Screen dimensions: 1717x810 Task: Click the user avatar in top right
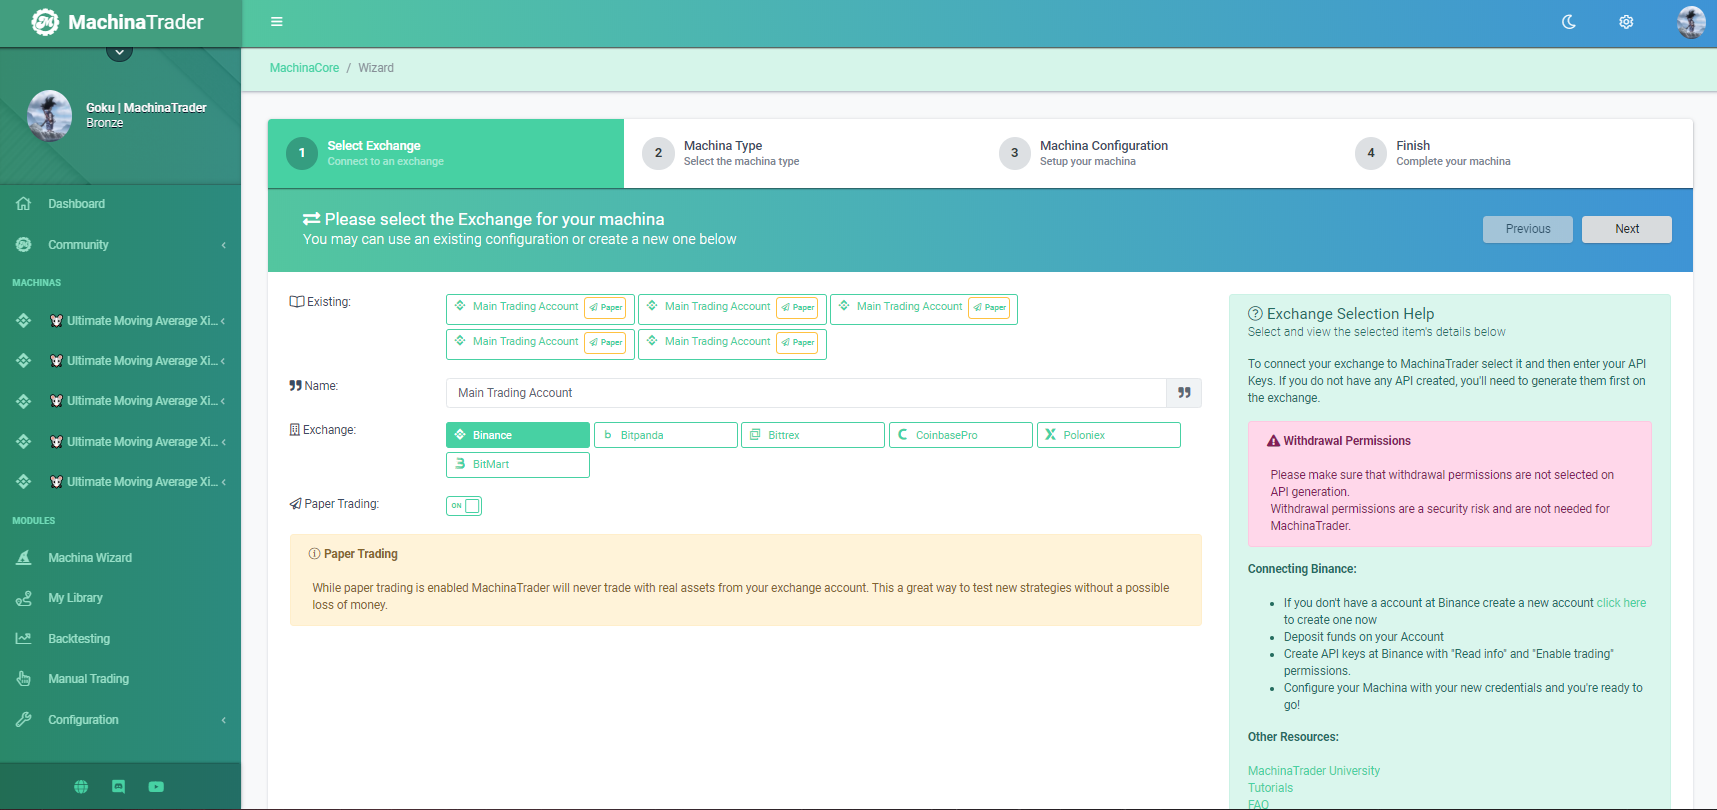tap(1690, 22)
